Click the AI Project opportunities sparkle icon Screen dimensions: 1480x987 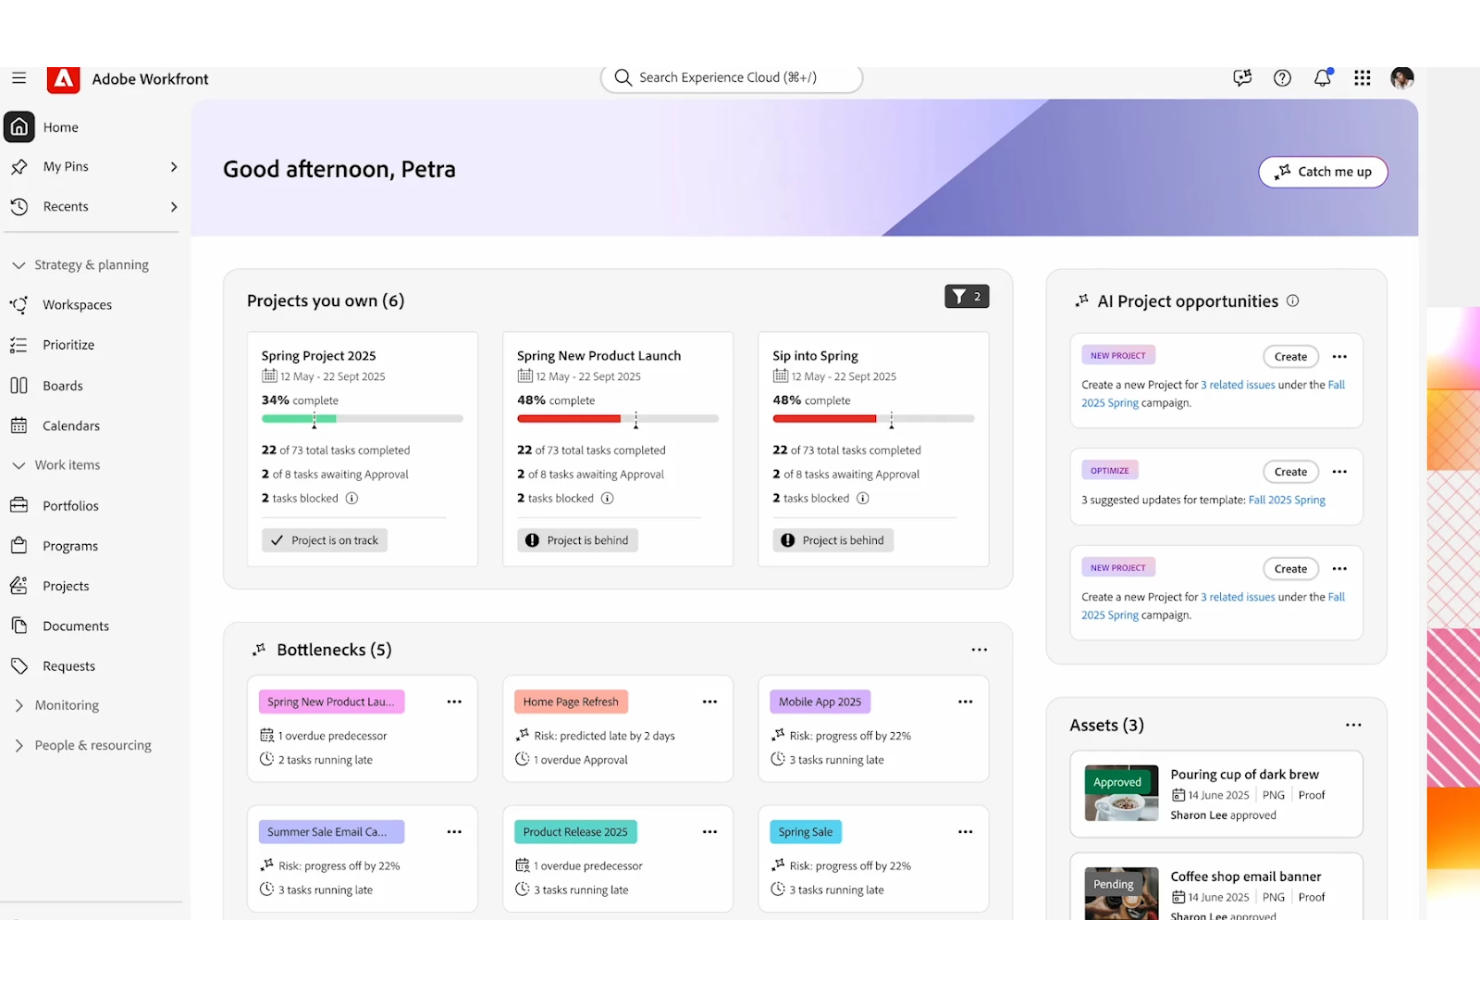click(x=1081, y=300)
